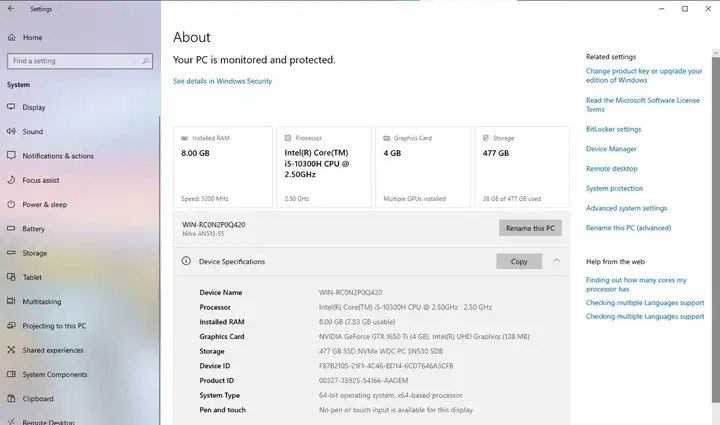Click inside the Find a setting box

click(x=80, y=61)
